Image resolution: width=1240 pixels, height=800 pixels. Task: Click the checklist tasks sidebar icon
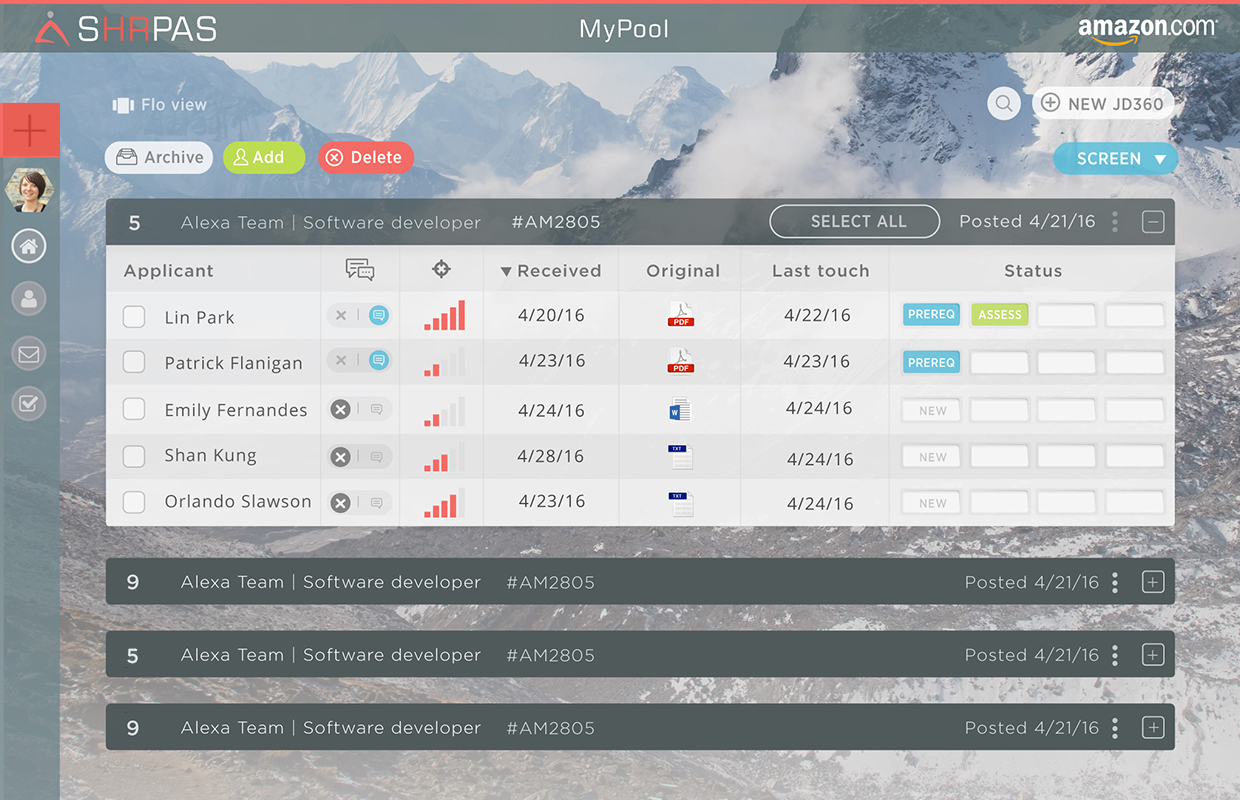[x=29, y=404]
